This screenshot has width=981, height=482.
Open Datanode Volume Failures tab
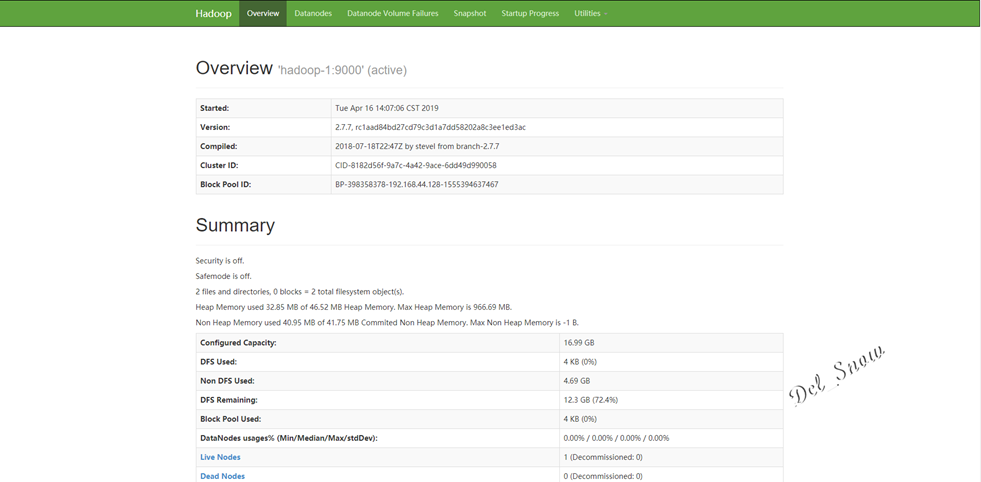[x=393, y=13]
